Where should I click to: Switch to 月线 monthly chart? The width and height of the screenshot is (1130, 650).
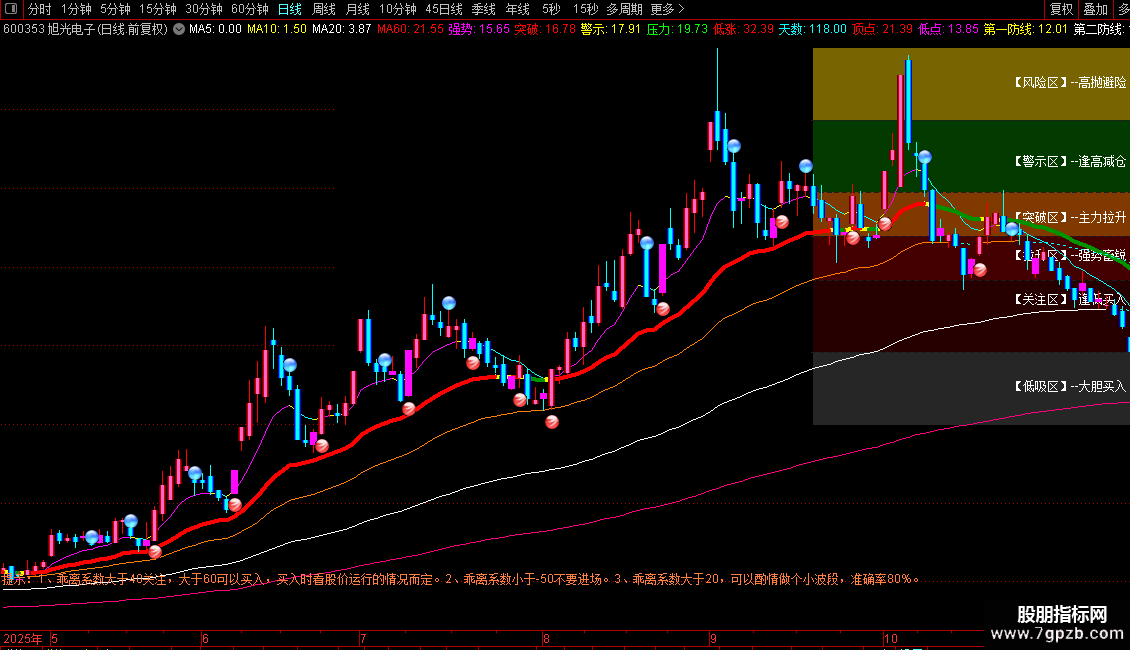357,9
